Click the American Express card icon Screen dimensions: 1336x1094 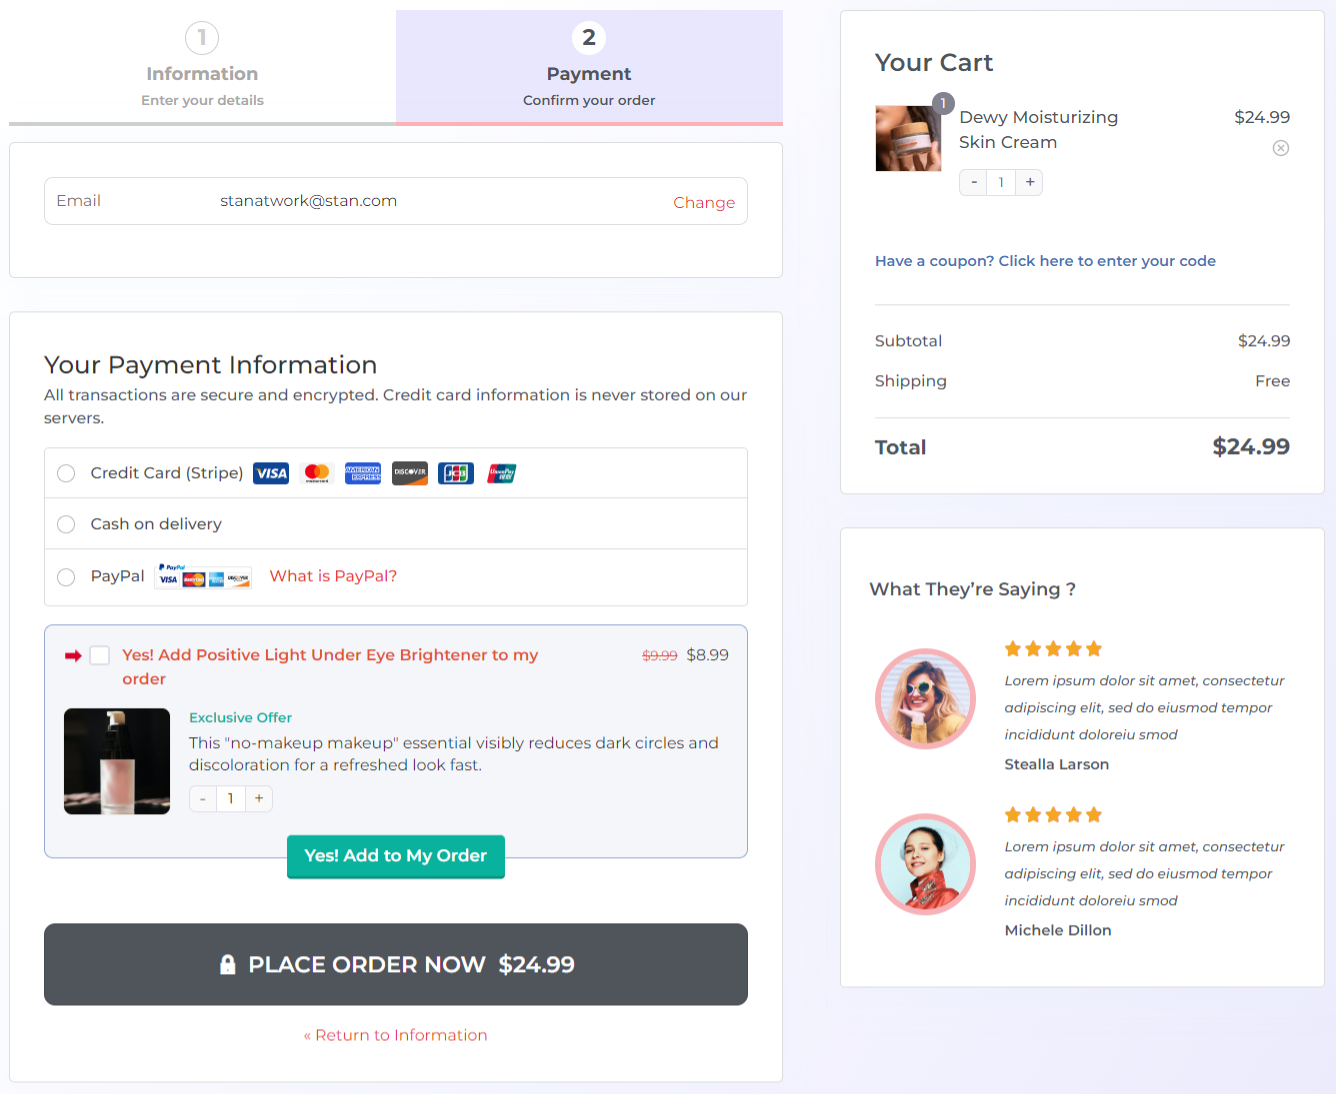click(363, 473)
